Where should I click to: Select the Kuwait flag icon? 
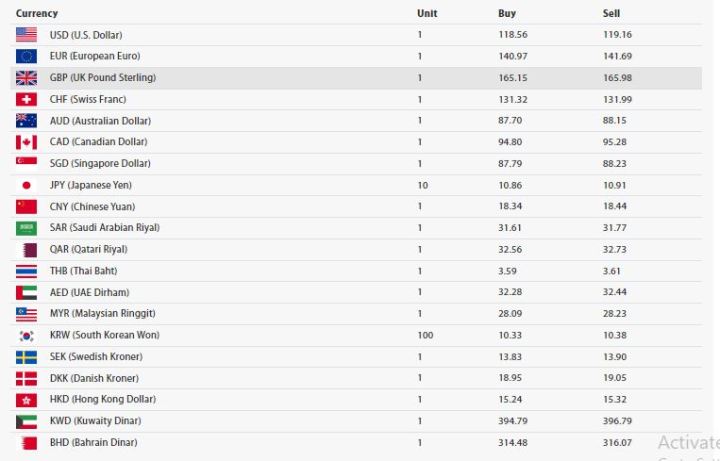click(26, 422)
